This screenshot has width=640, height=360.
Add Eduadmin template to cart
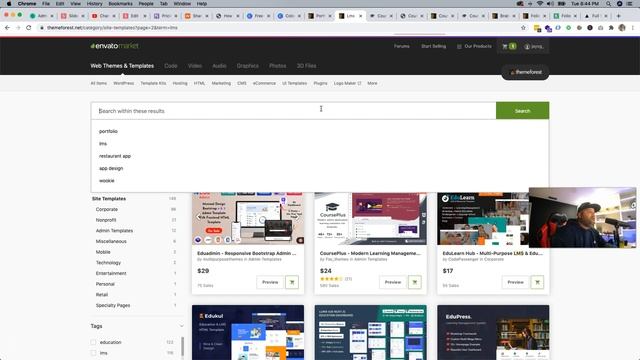tap(292, 282)
